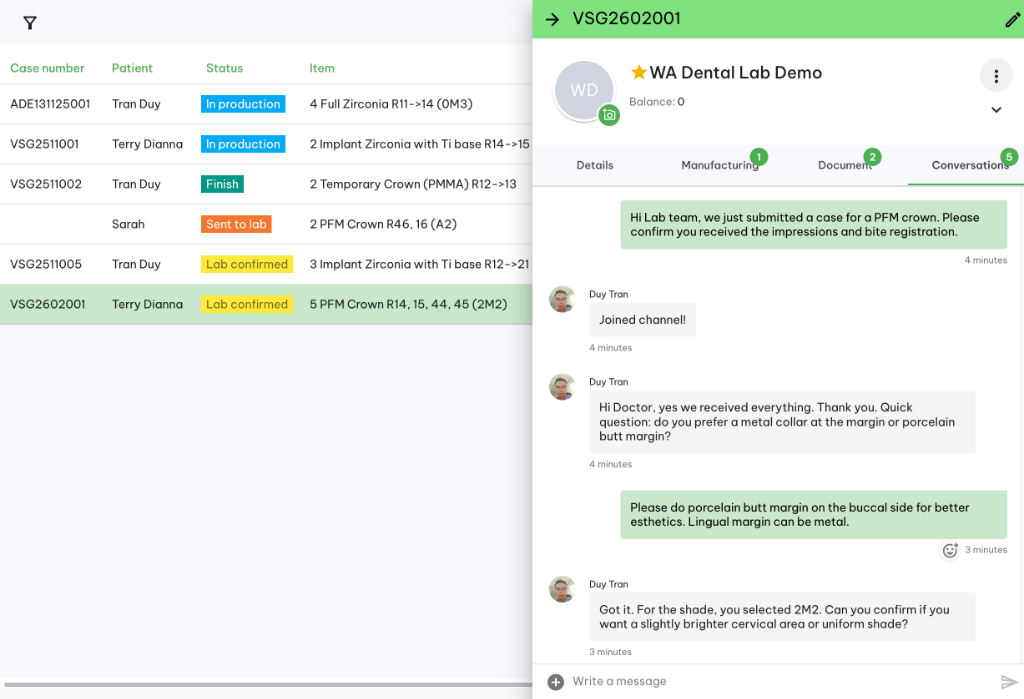Open the filter panel

click(29, 21)
